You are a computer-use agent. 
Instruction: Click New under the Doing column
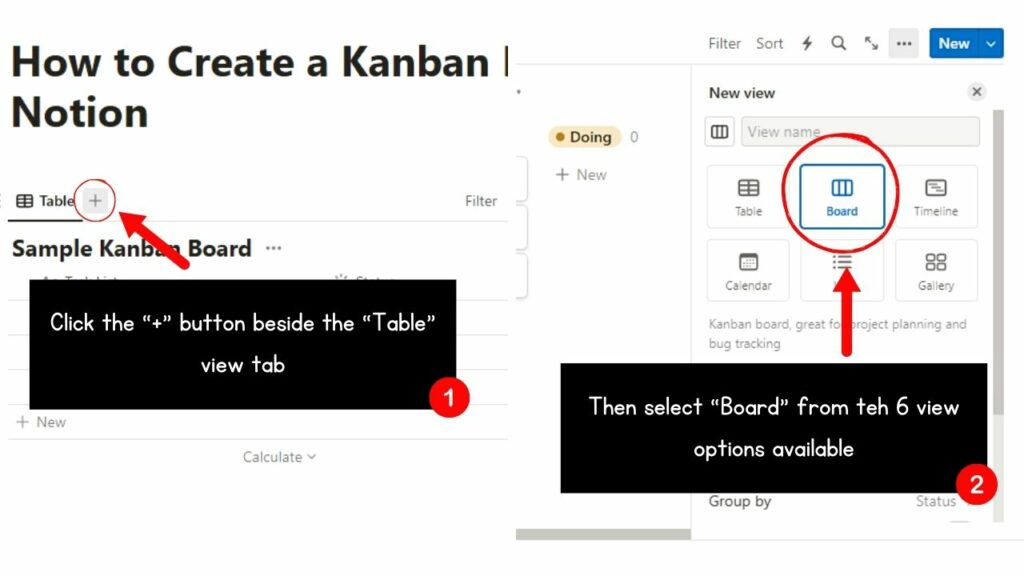click(581, 175)
